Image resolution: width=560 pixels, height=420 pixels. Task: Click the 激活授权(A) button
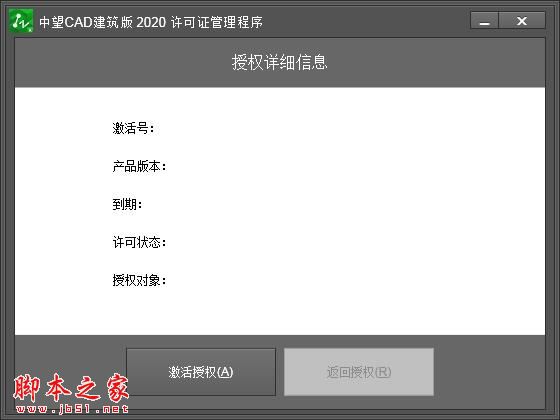[x=201, y=372]
